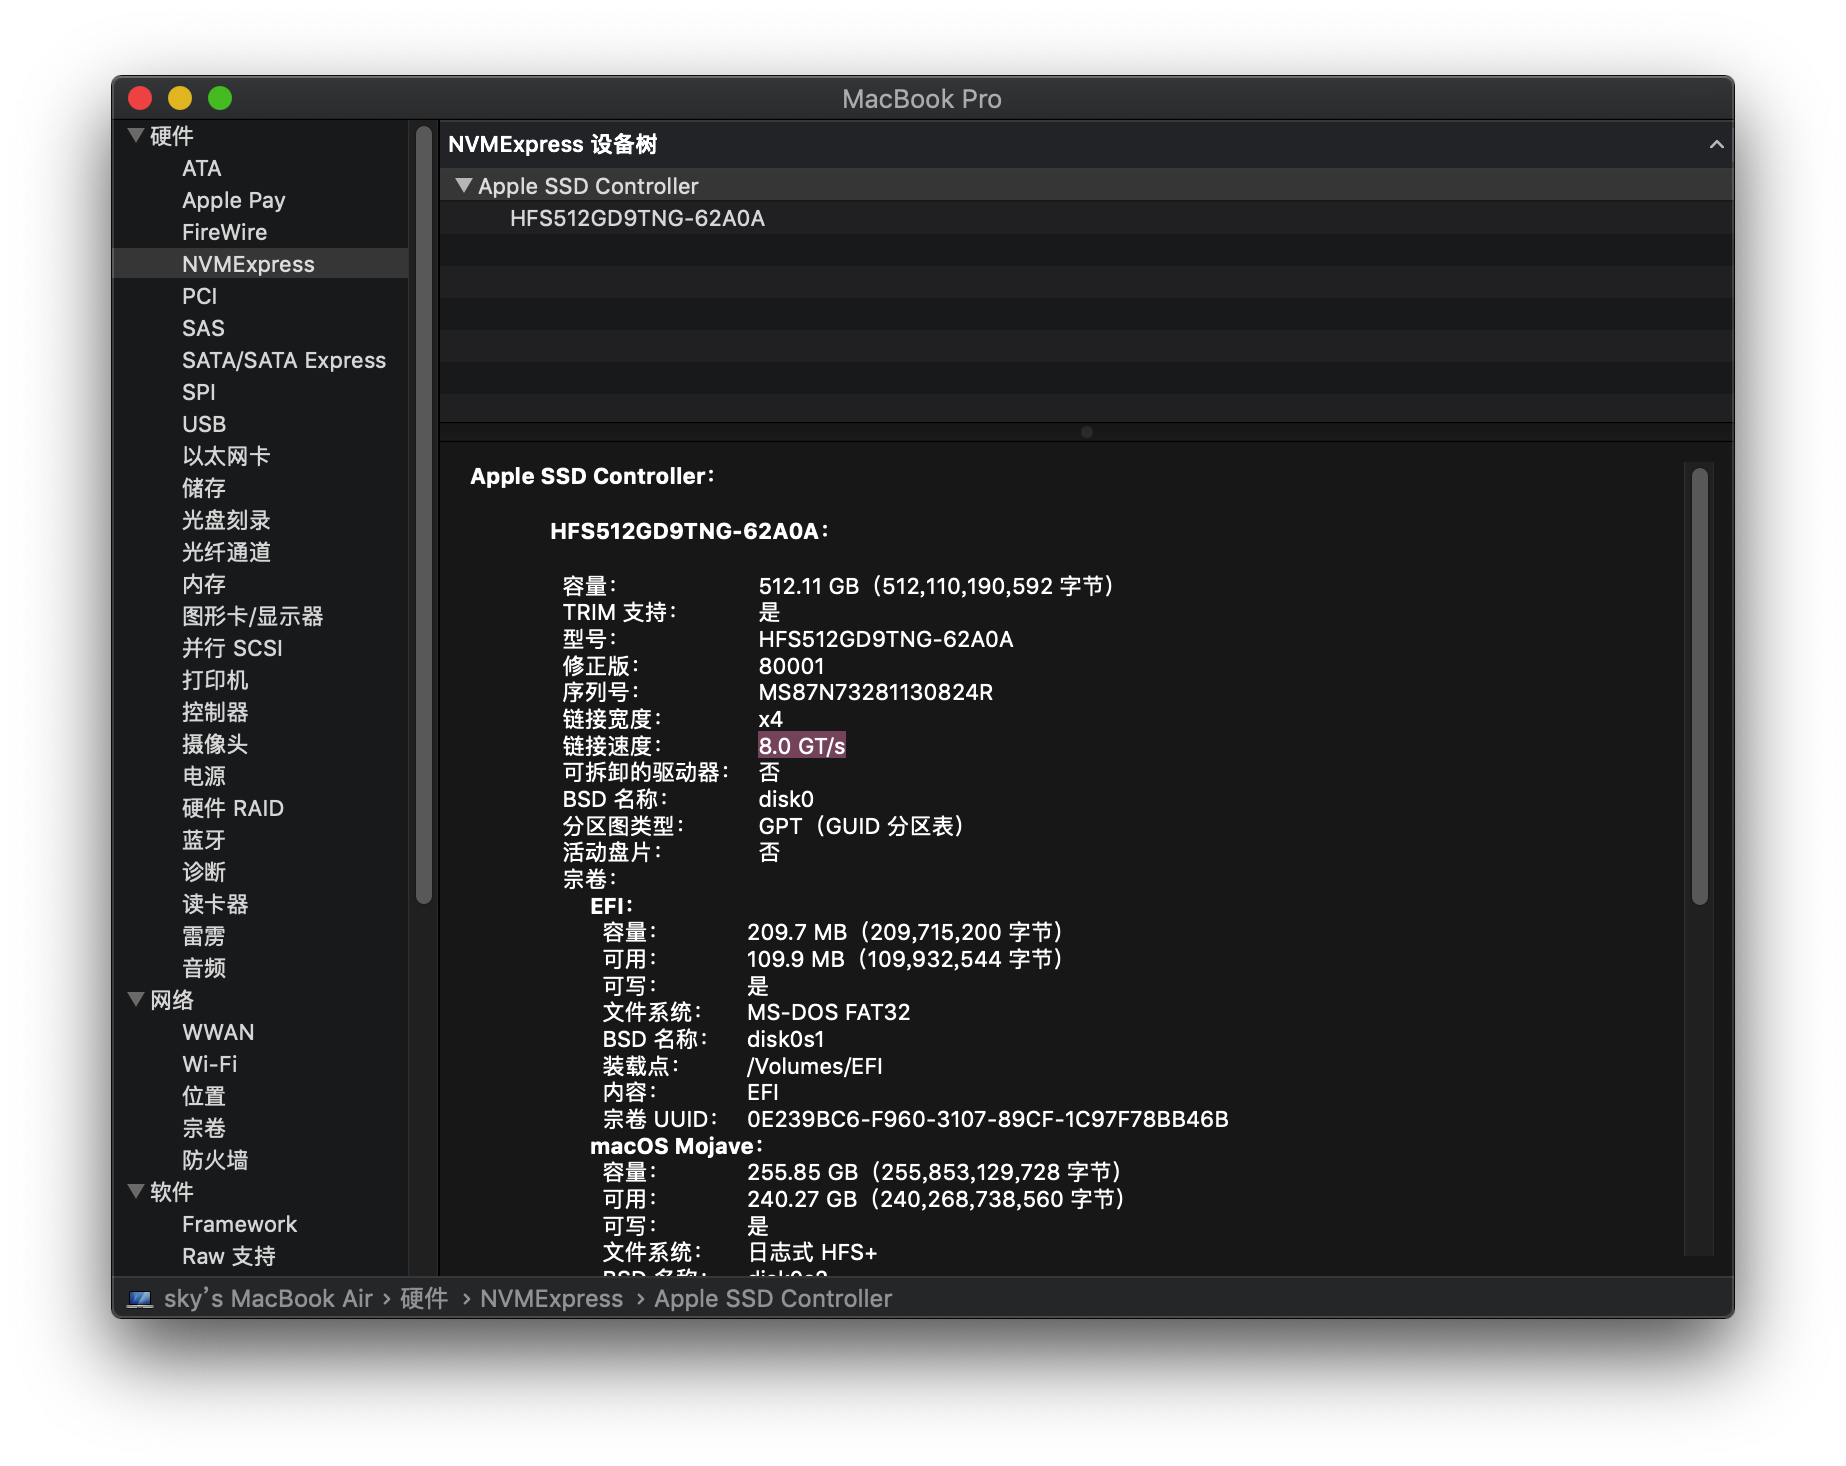Click the green zoom window button
Image resolution: width=1846 pixels, height=1466 pixels.
[220, 98]
